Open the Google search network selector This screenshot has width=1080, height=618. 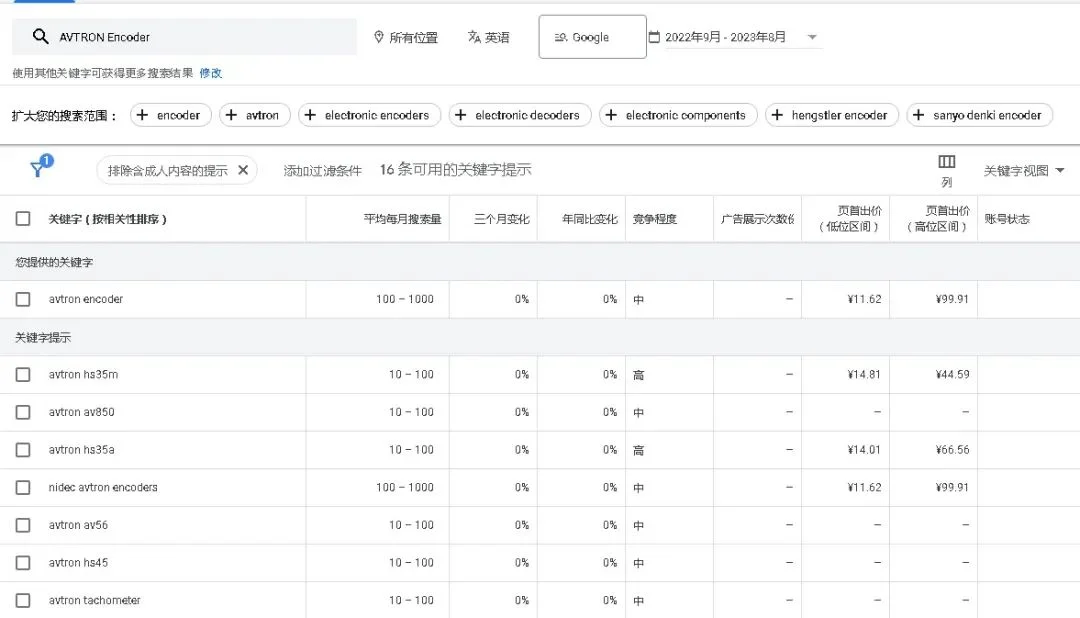pos(592,37)
